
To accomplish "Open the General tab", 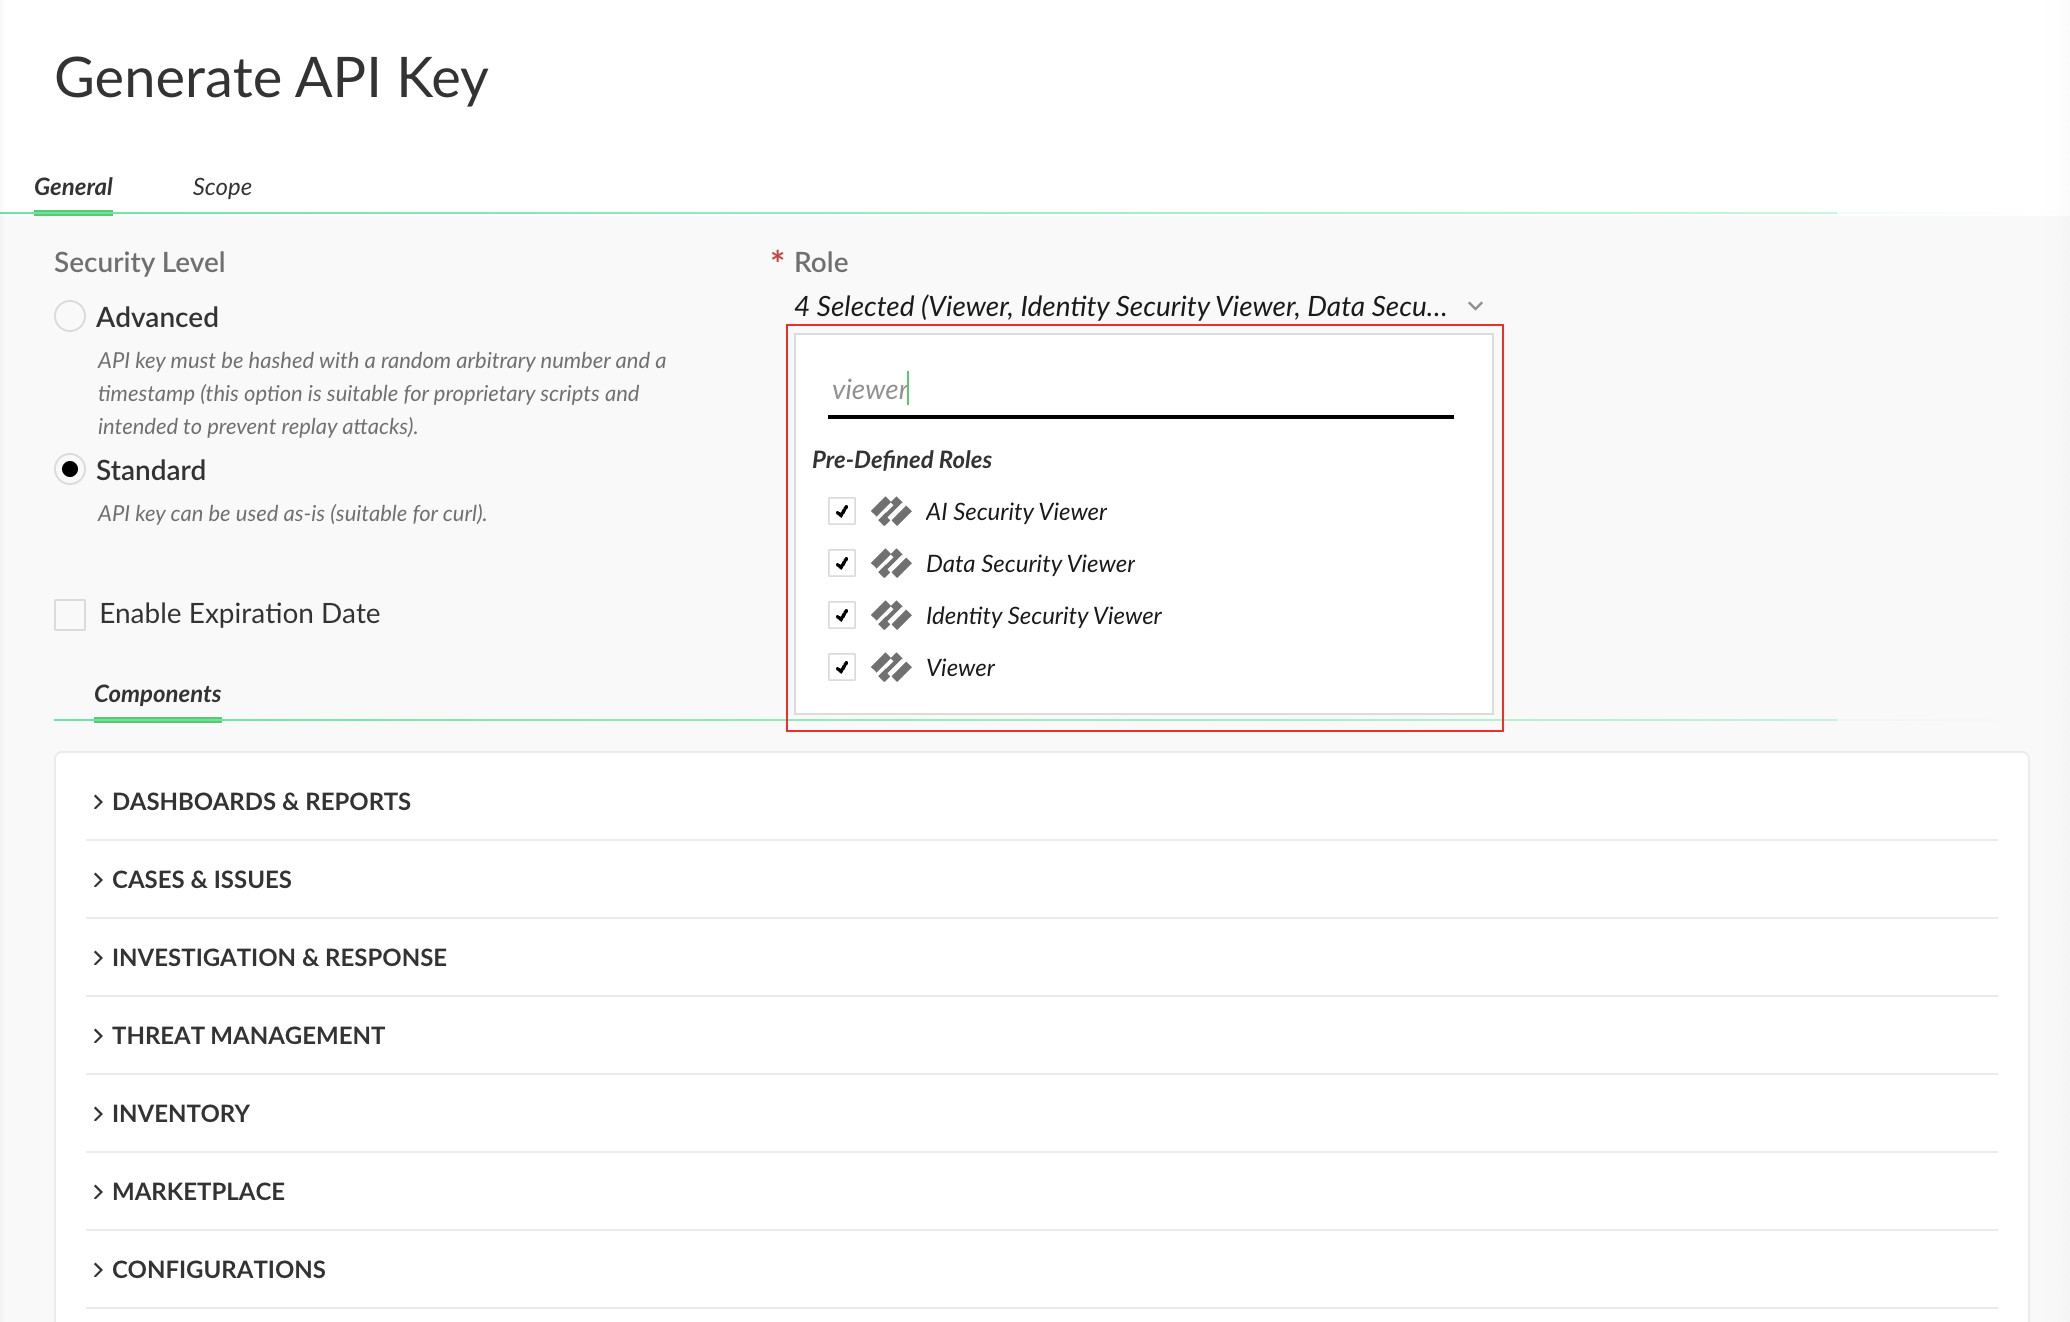I will (73, 187).
